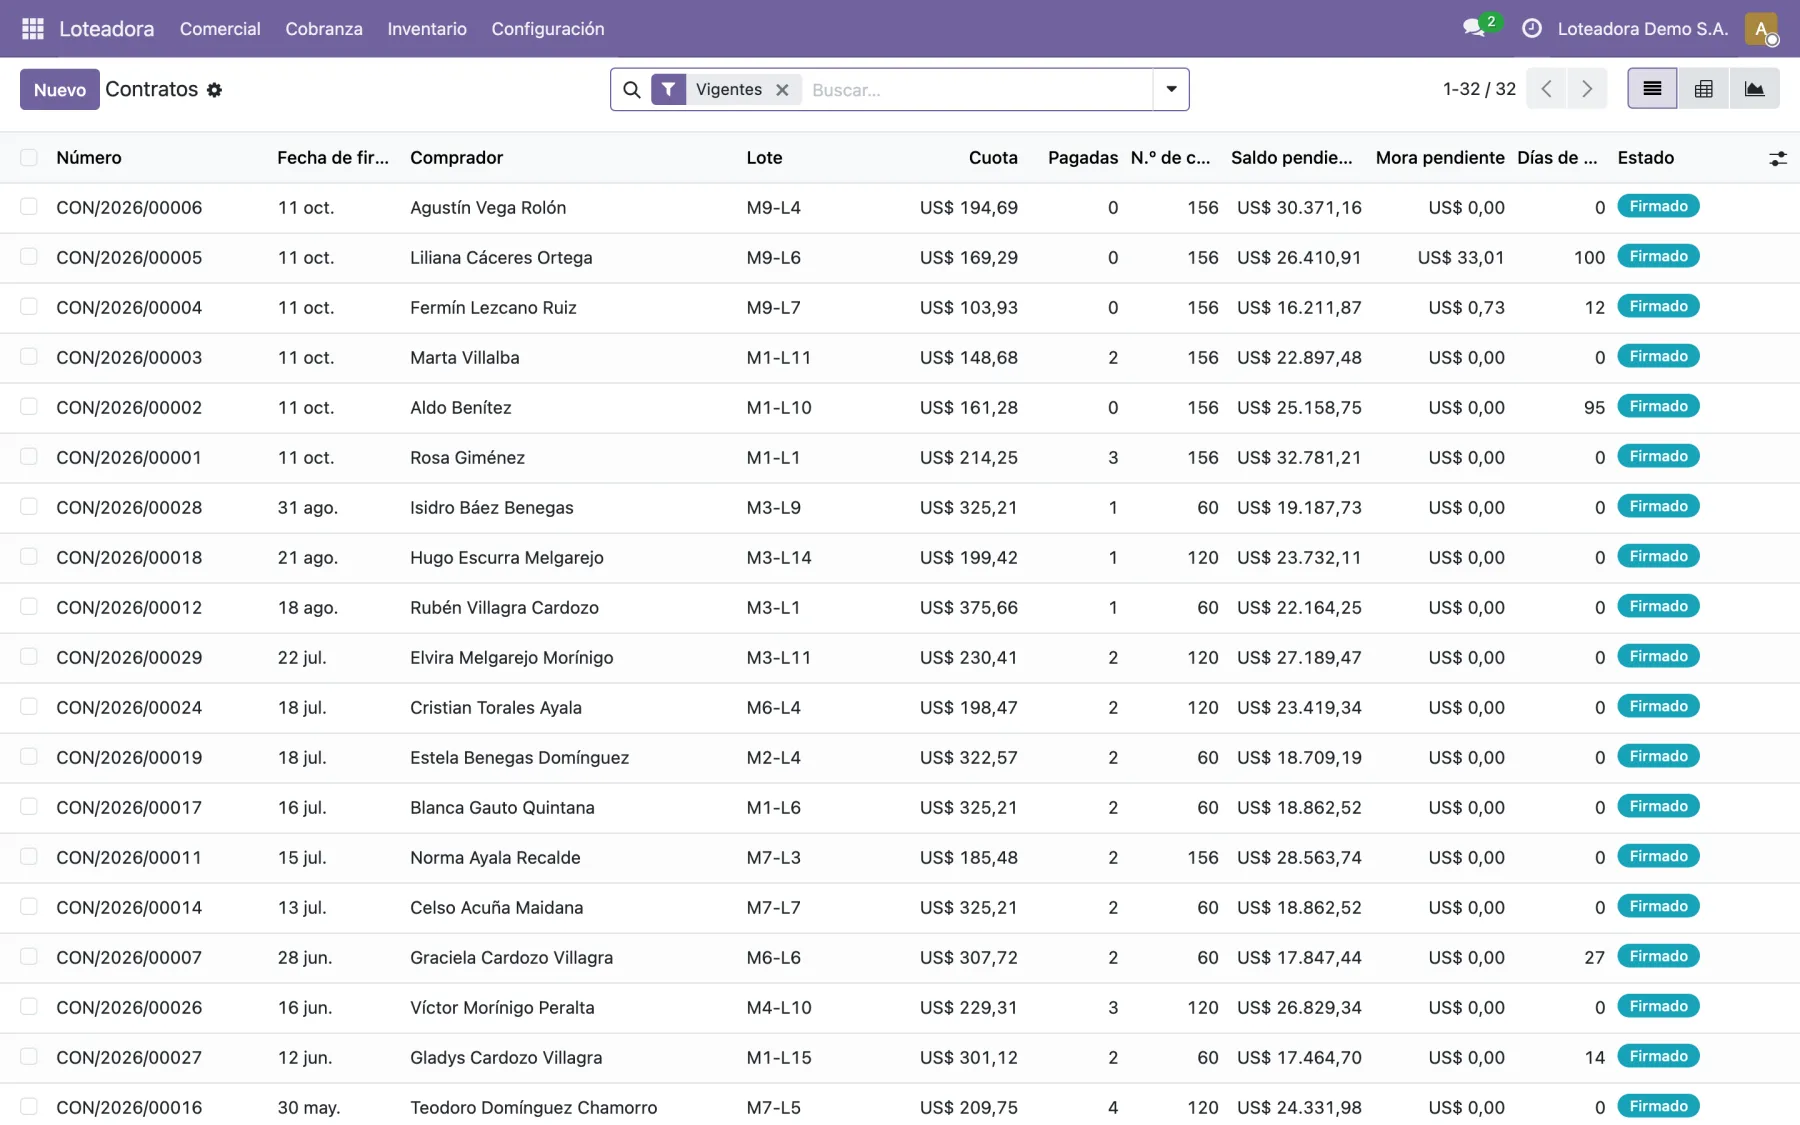The image size is (1800, 1125).
Task: Sort by the Cuota column header
Action: [x=993, y=158]
